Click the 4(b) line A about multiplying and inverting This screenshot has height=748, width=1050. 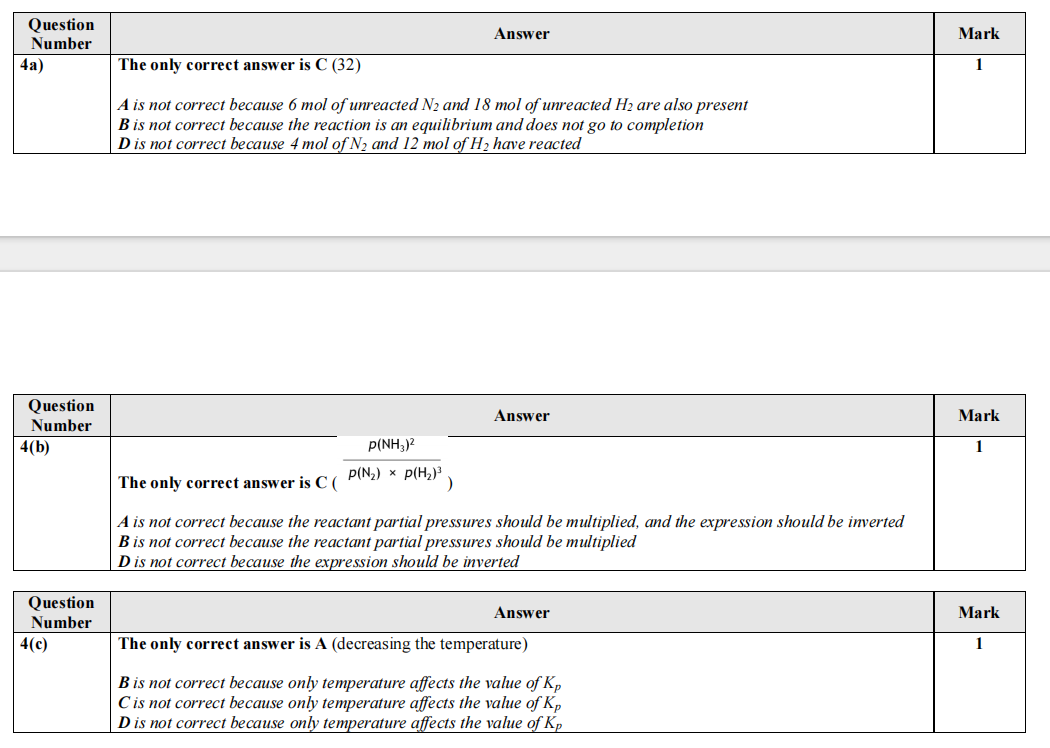pos(510,522)
